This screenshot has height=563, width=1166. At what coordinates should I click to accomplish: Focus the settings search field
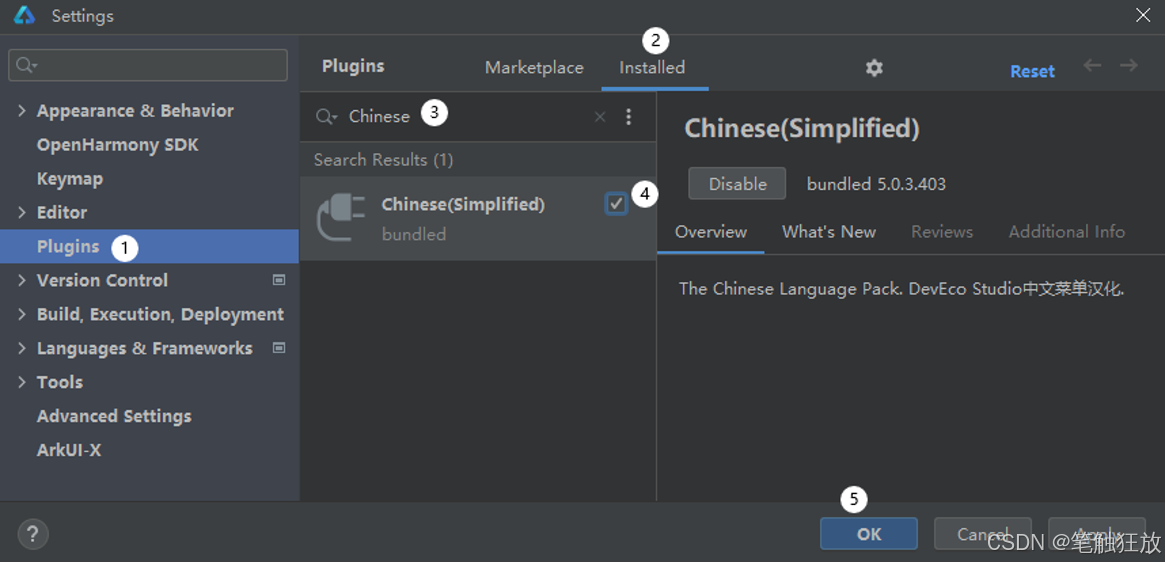(148, 65)
